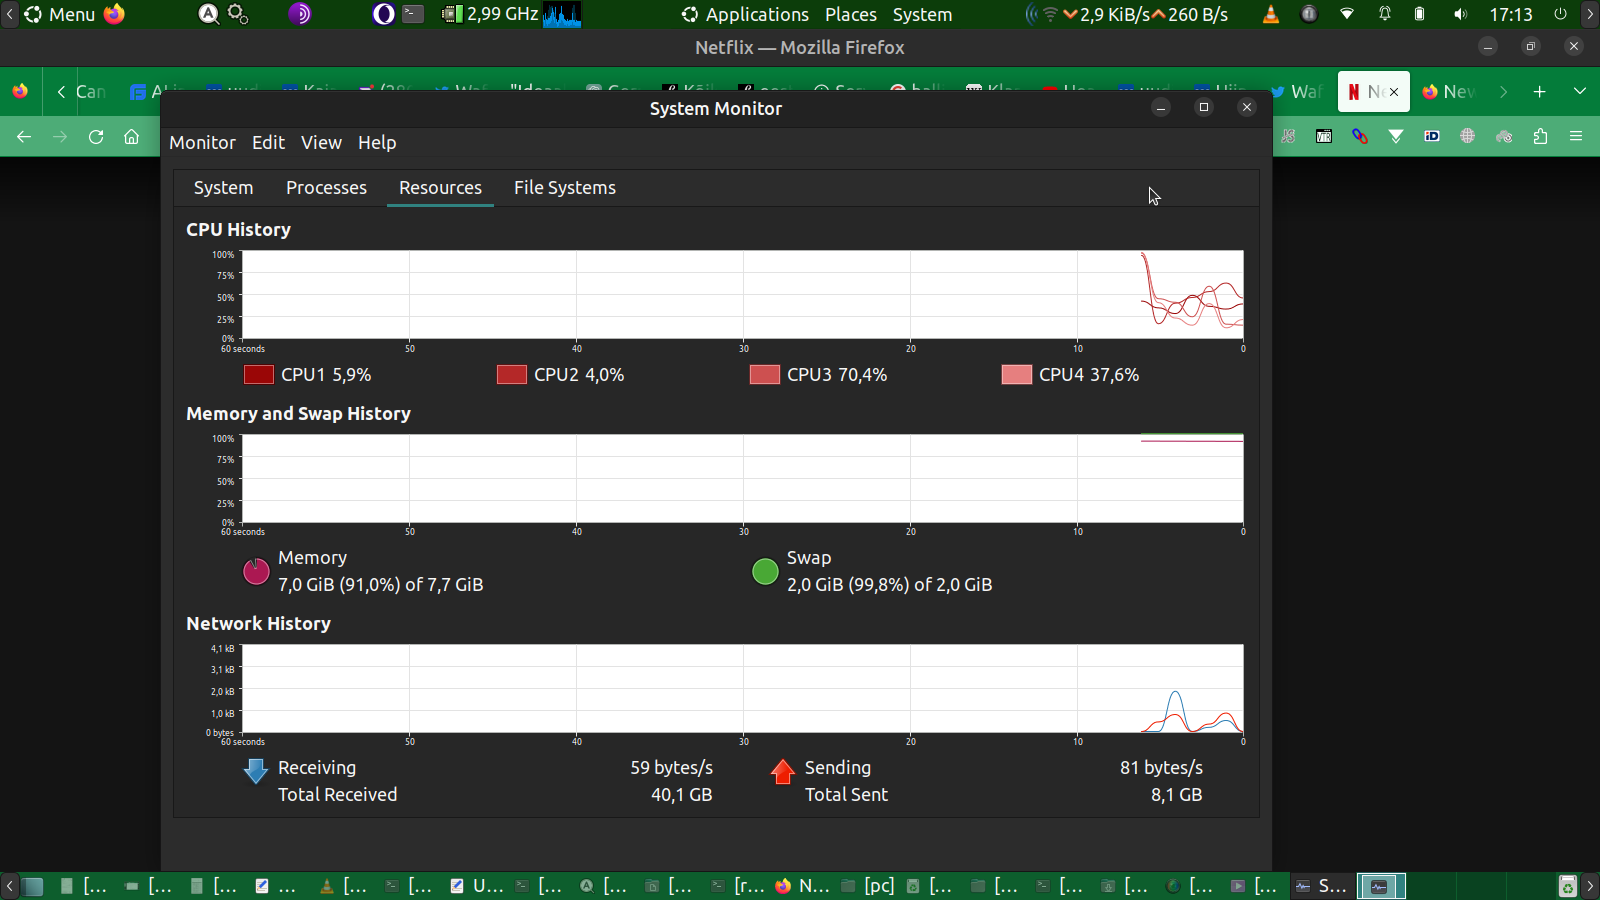Open a new Firefox tab with plus
This screenshot has width=1600, height=900.
[1539, 91]
